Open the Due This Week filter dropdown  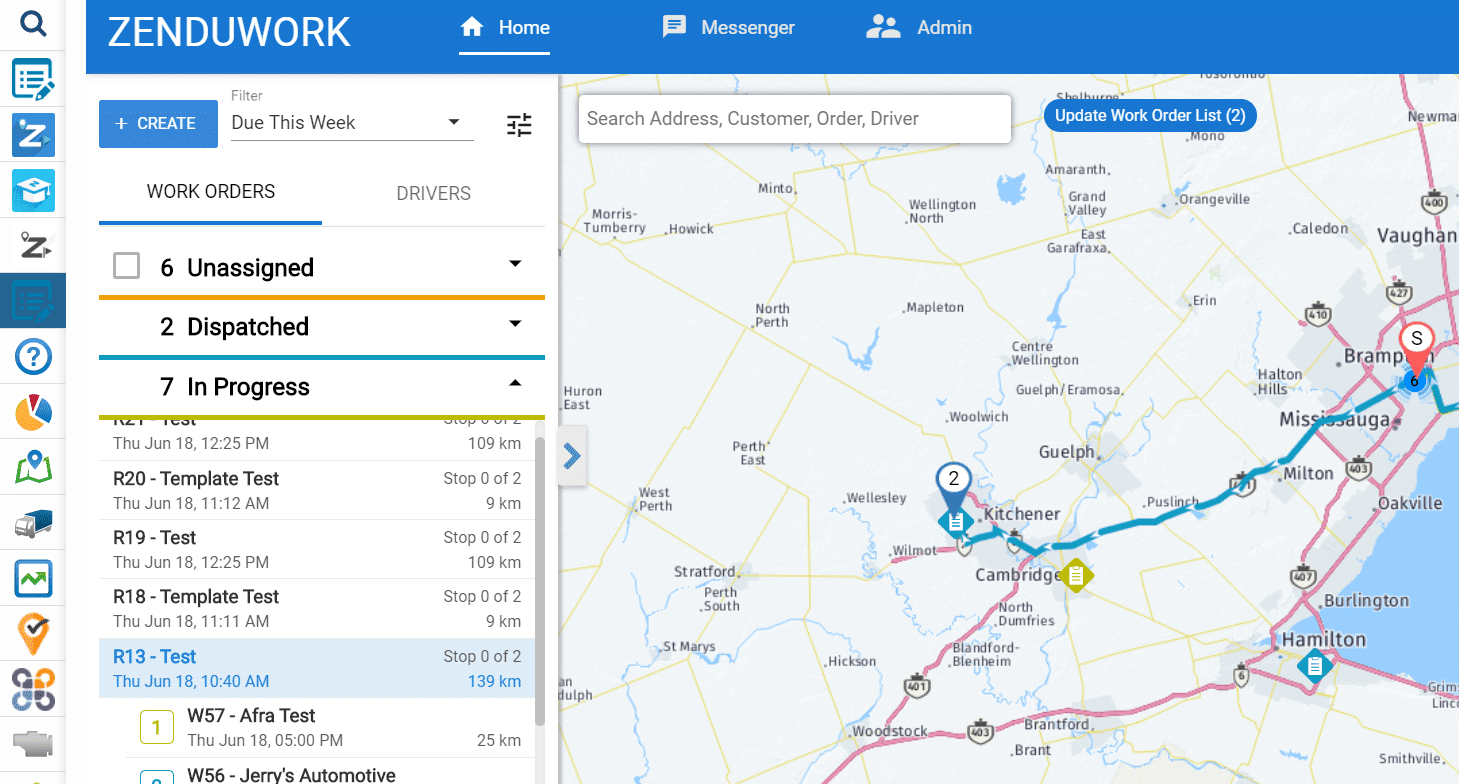(x=351, y=123)
